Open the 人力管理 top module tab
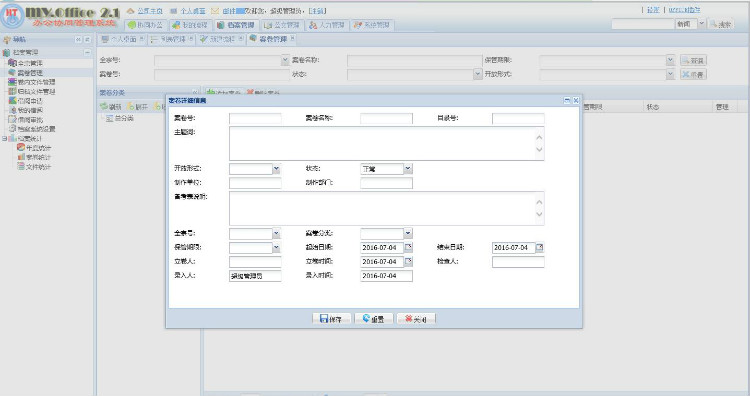750x396 pixels. 327,25
